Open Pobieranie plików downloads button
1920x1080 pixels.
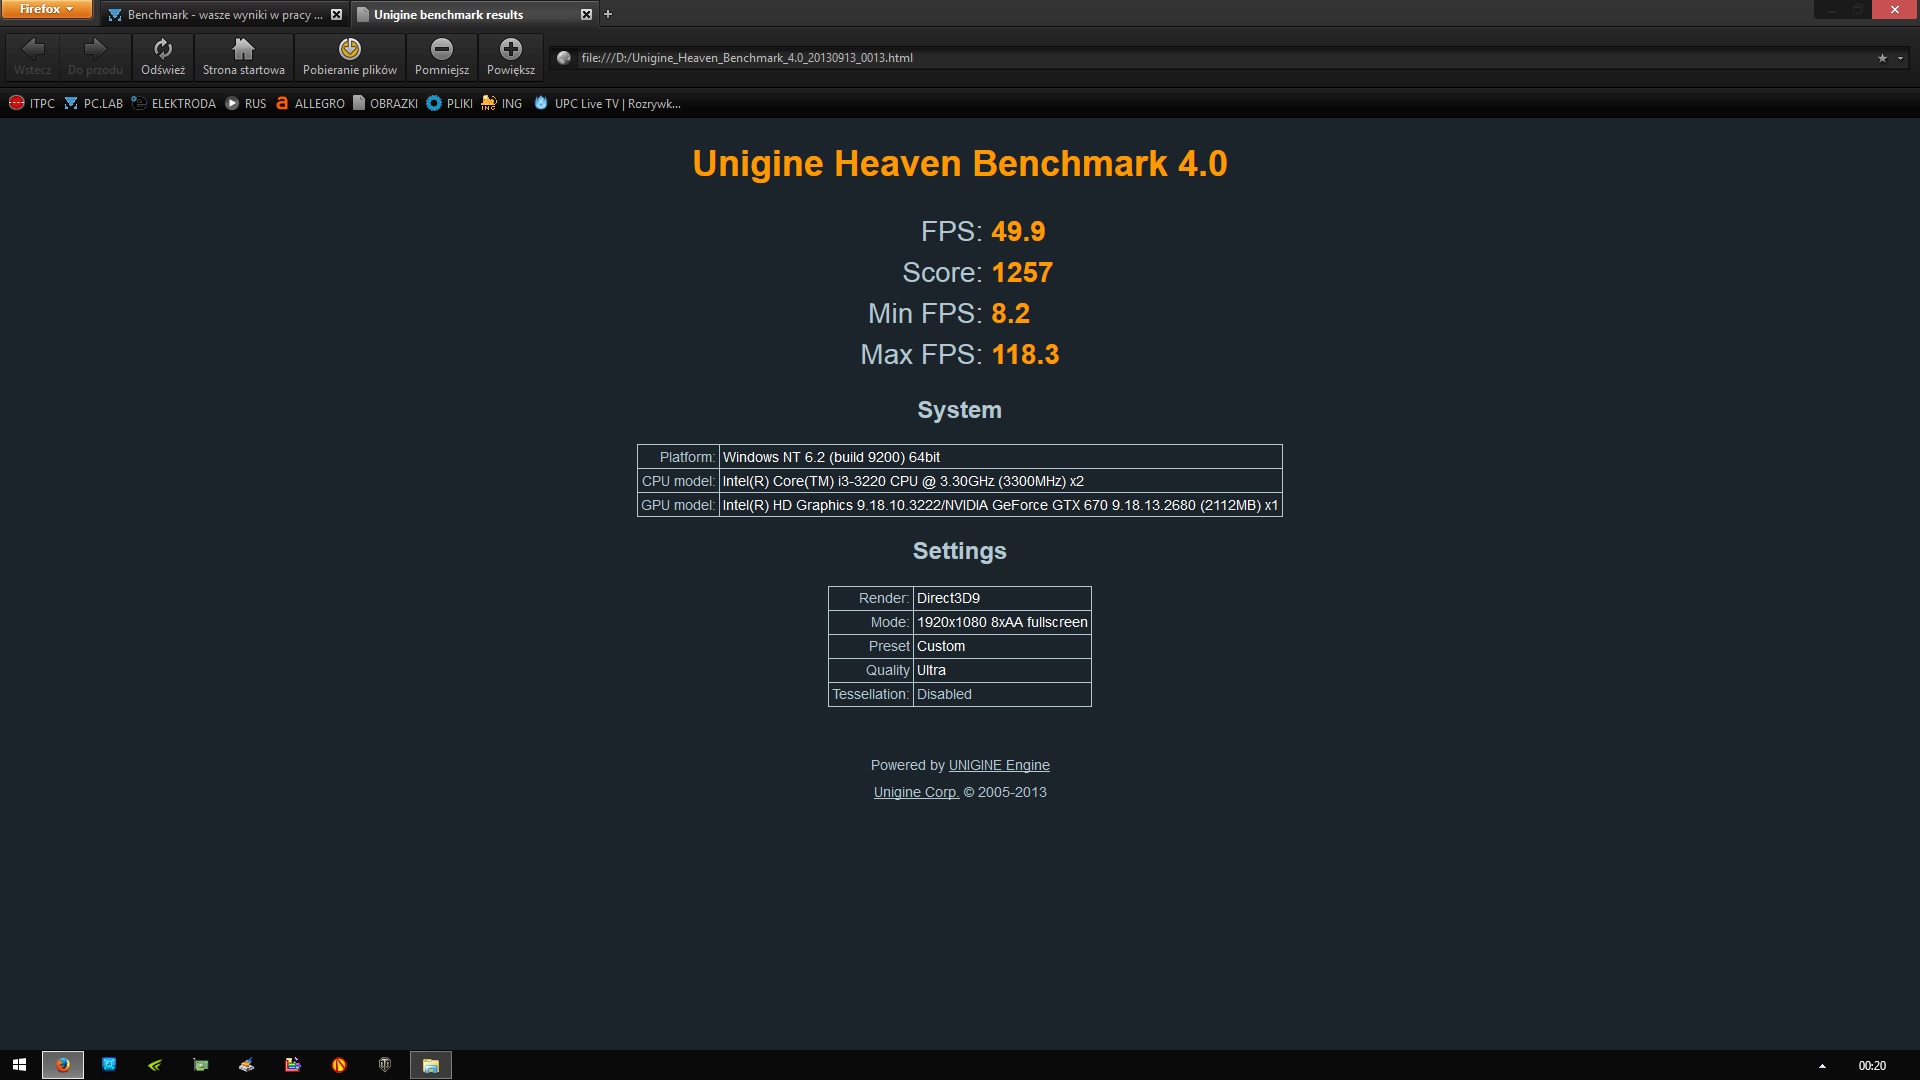click(349, 56)
